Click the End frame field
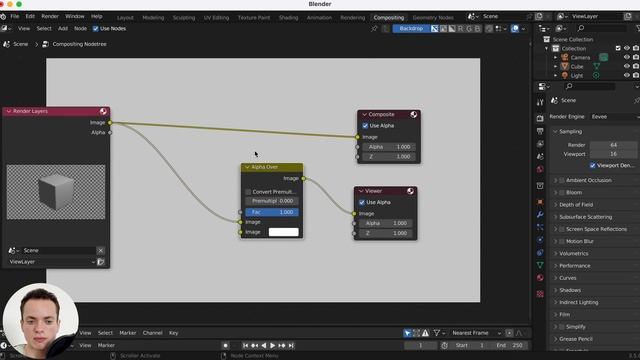Image resolution: width=640 pixels, height=360 pixels. coord(510,345)
